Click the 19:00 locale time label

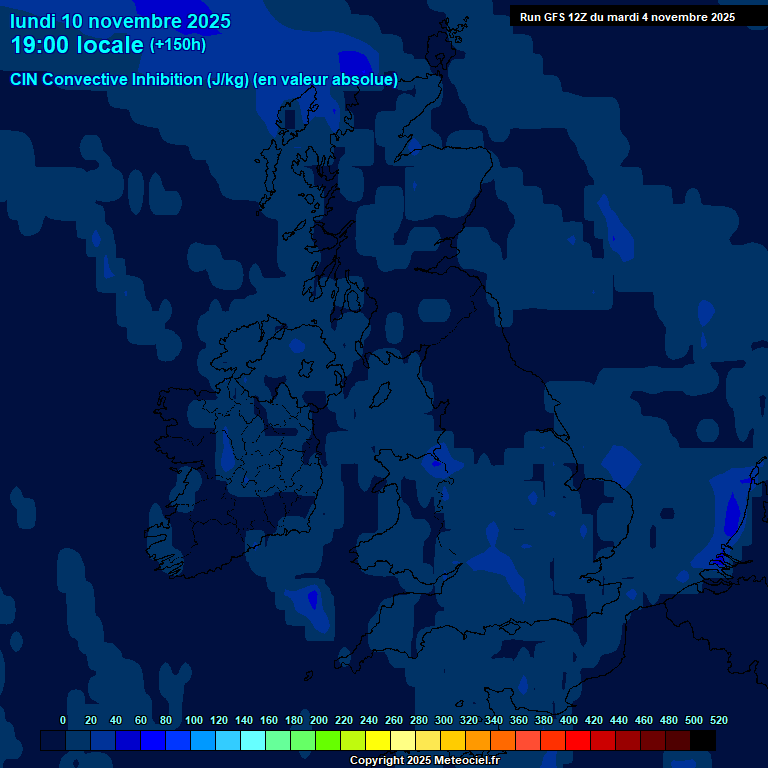pos(78,45)
